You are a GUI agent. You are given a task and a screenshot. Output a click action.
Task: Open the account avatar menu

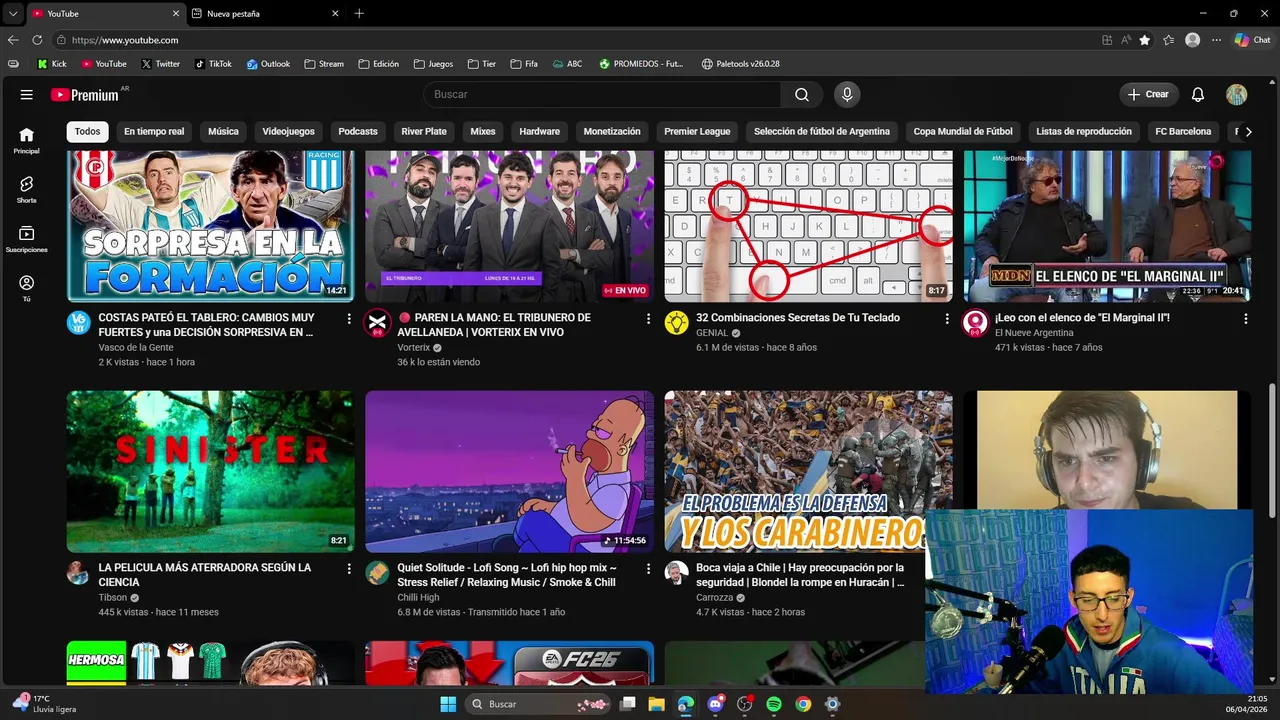point(1237,94)
